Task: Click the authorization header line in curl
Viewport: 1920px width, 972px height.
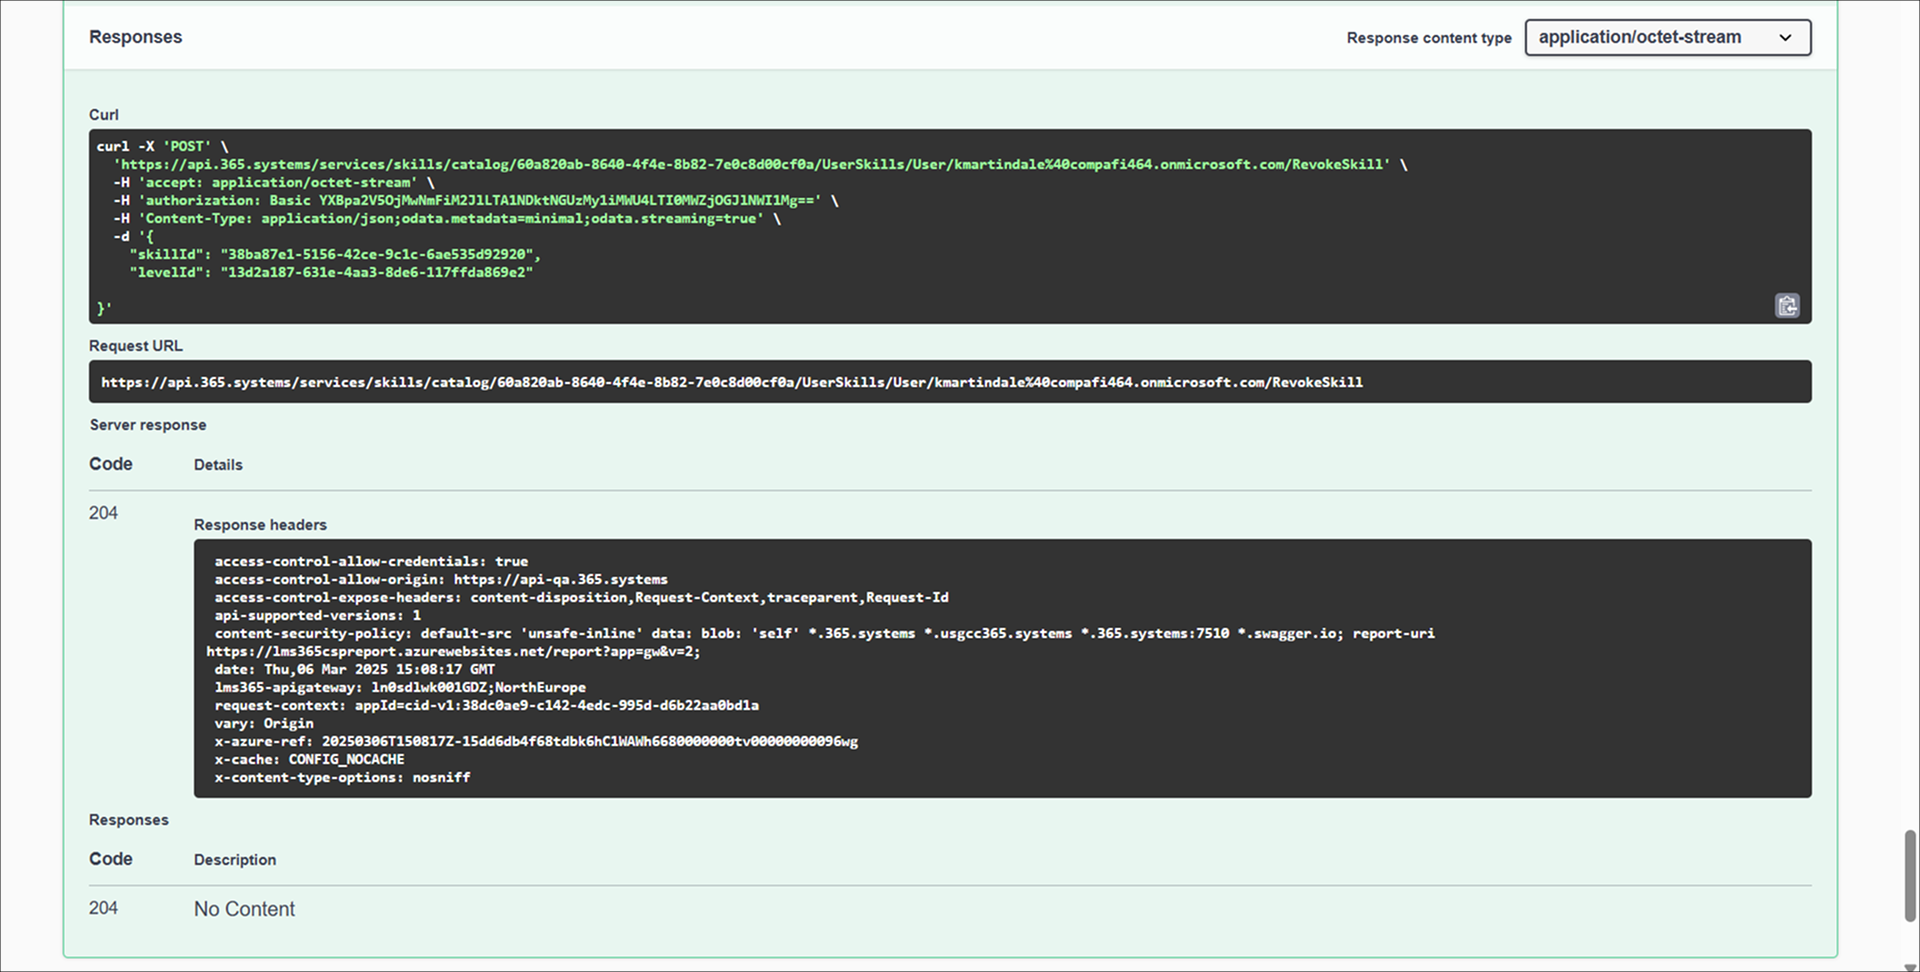Action: (x=475, y=201)
